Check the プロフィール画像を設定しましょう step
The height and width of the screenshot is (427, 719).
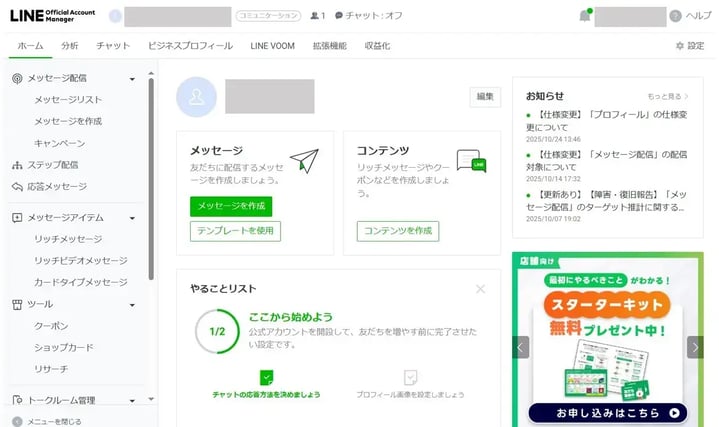pyautogui.click(x=410, y=378)
